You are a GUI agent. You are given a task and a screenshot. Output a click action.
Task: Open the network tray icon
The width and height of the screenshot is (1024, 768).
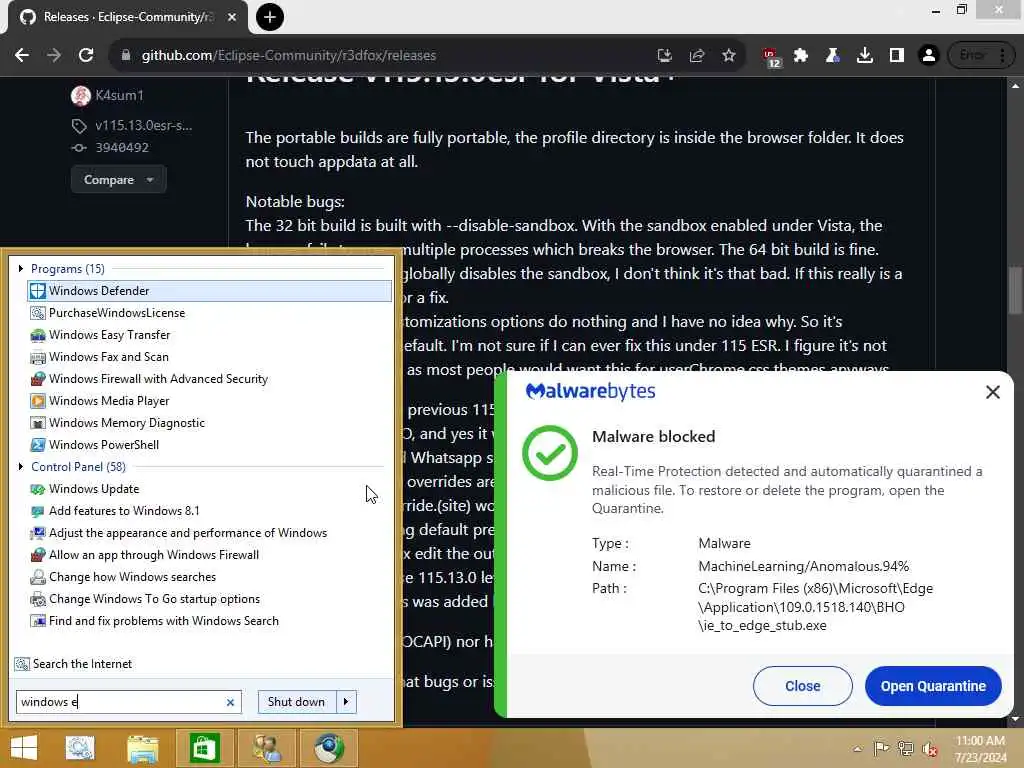905,748
